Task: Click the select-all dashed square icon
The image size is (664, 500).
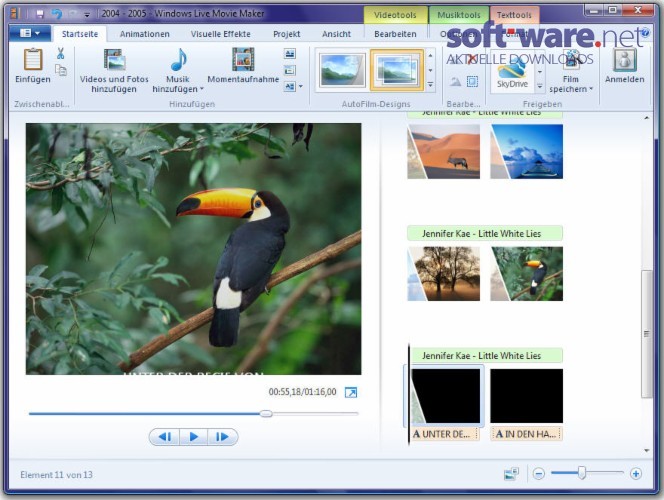Action: pyautogui.click(x=472, y=81)
